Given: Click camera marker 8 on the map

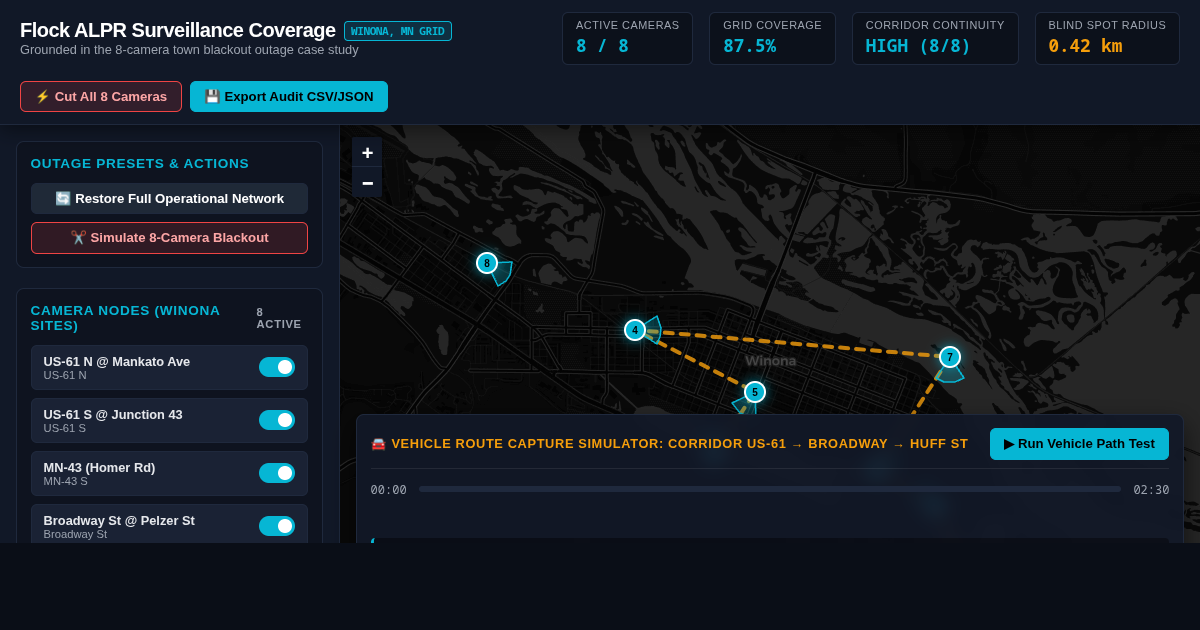Looking at the screenshot, I should (x=487, y=263).
